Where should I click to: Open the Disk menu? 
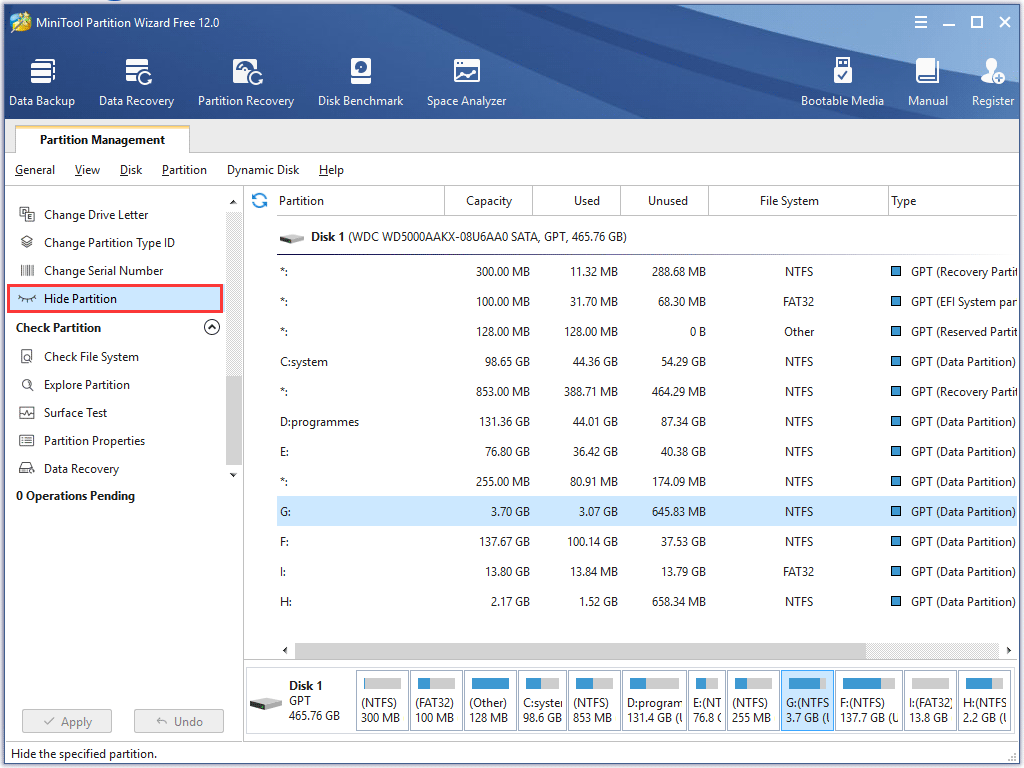point(131,170)
